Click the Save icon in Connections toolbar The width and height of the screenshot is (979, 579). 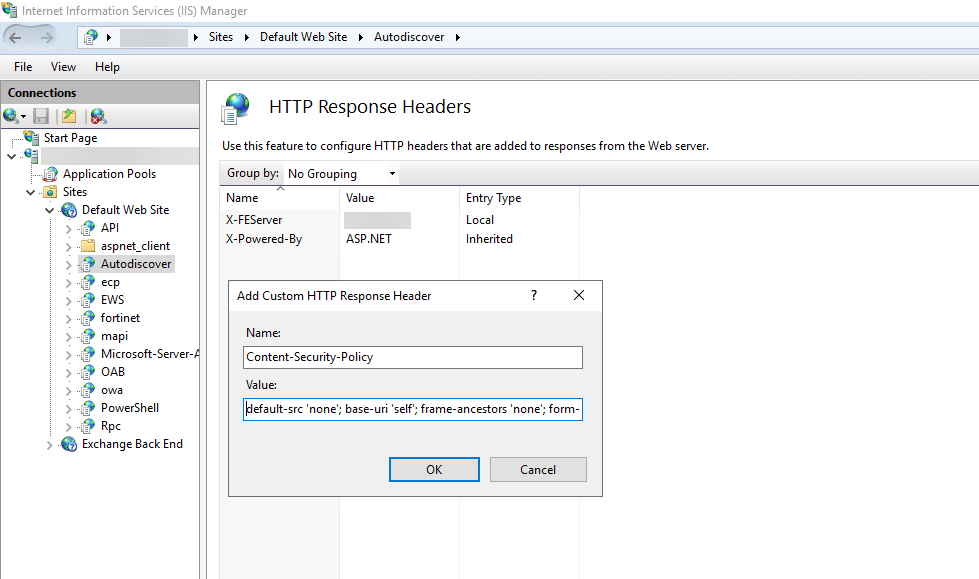[41, 116]
